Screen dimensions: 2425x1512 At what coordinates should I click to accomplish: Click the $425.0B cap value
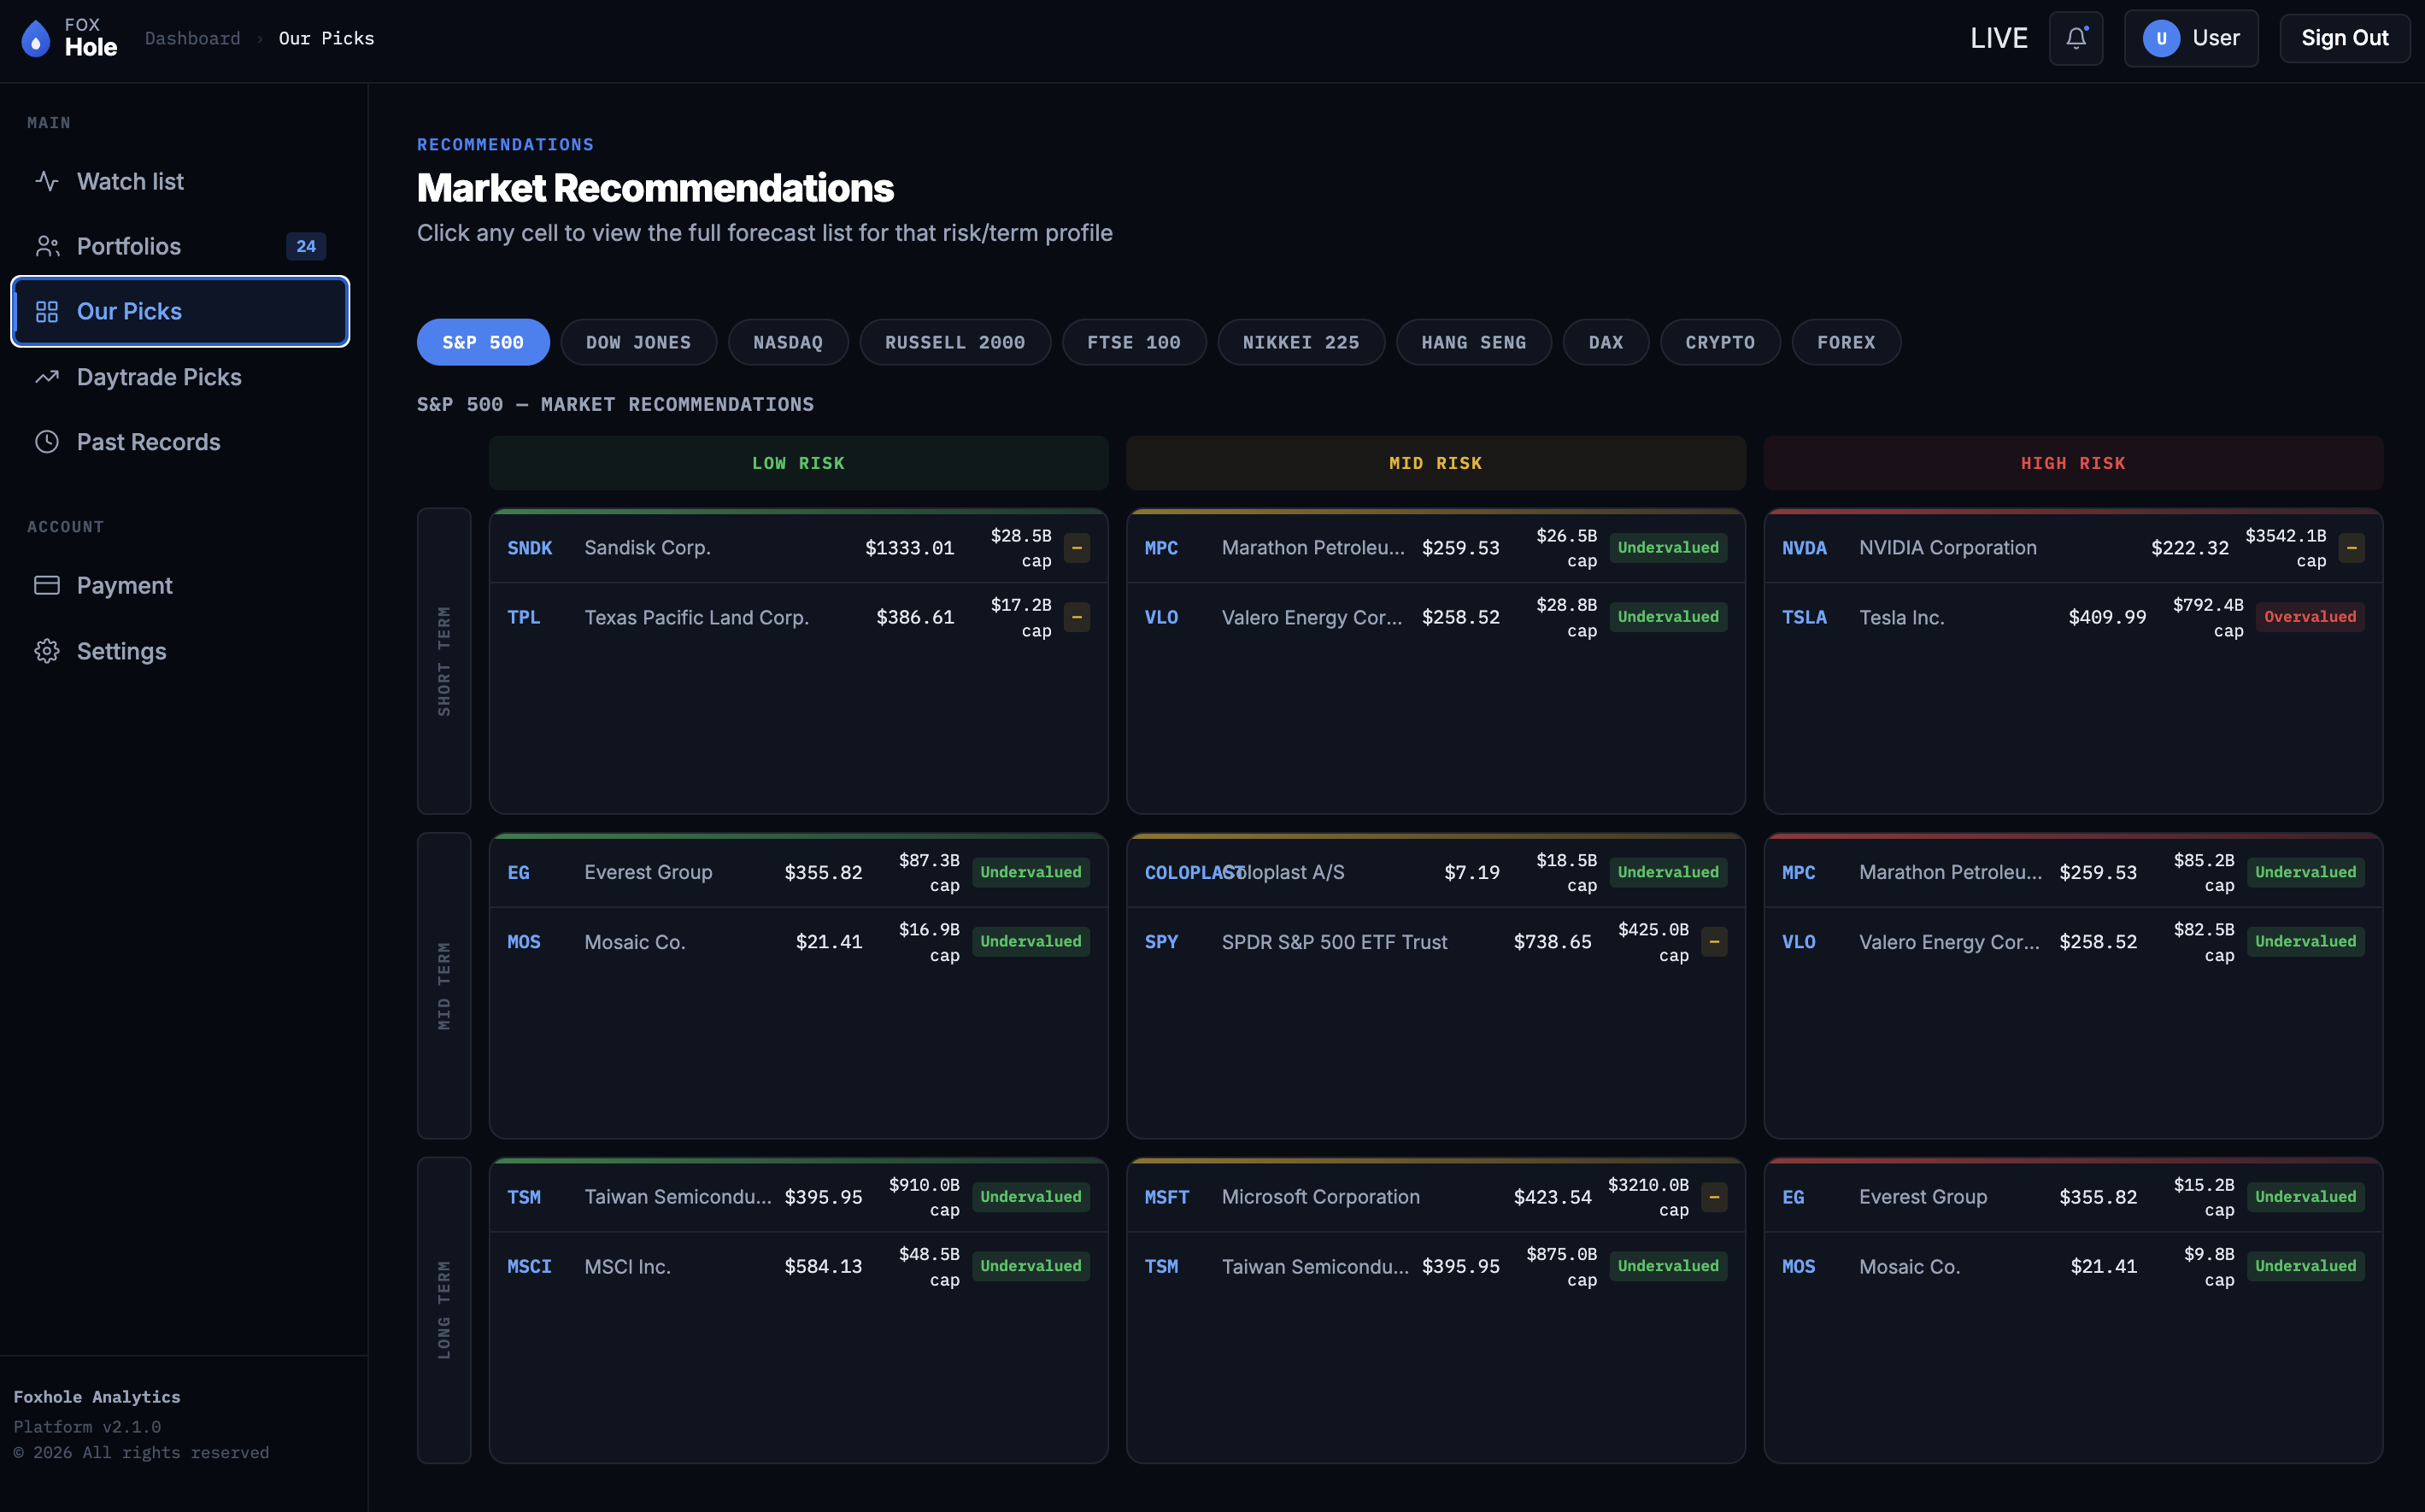click(1653, 930)
